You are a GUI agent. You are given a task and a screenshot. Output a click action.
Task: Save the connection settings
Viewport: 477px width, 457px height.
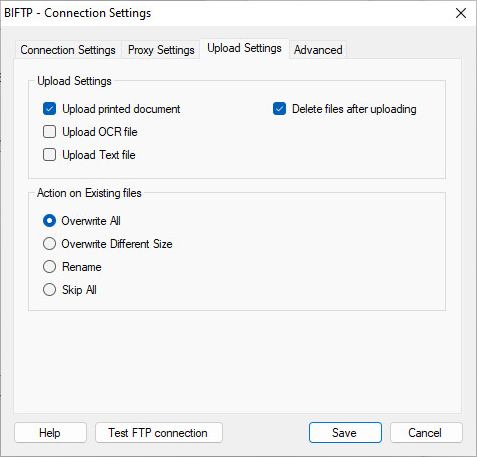[x=345, y=433]
